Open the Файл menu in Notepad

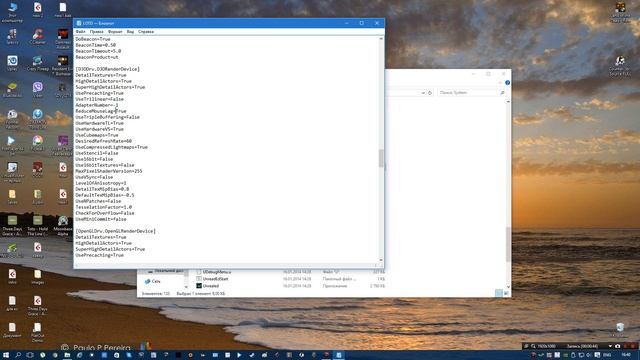(x=80, y=31)
